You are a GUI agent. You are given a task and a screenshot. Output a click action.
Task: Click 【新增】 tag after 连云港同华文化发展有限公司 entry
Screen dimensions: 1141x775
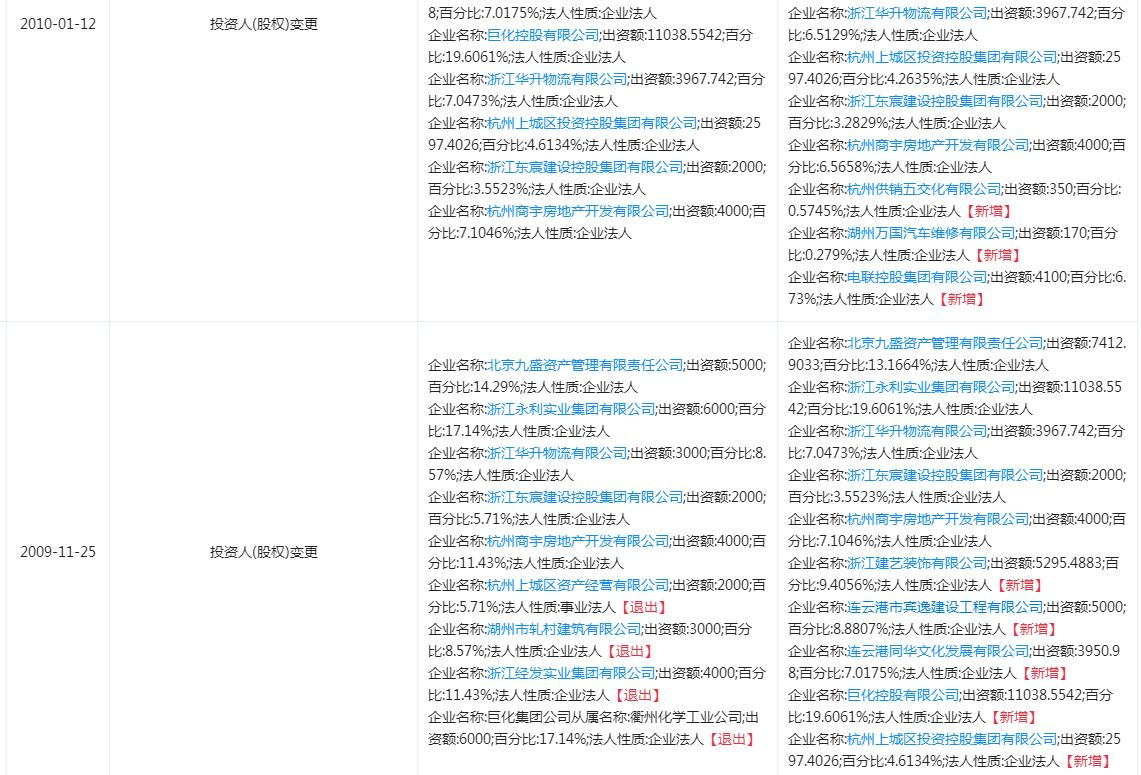[1044, 673]
